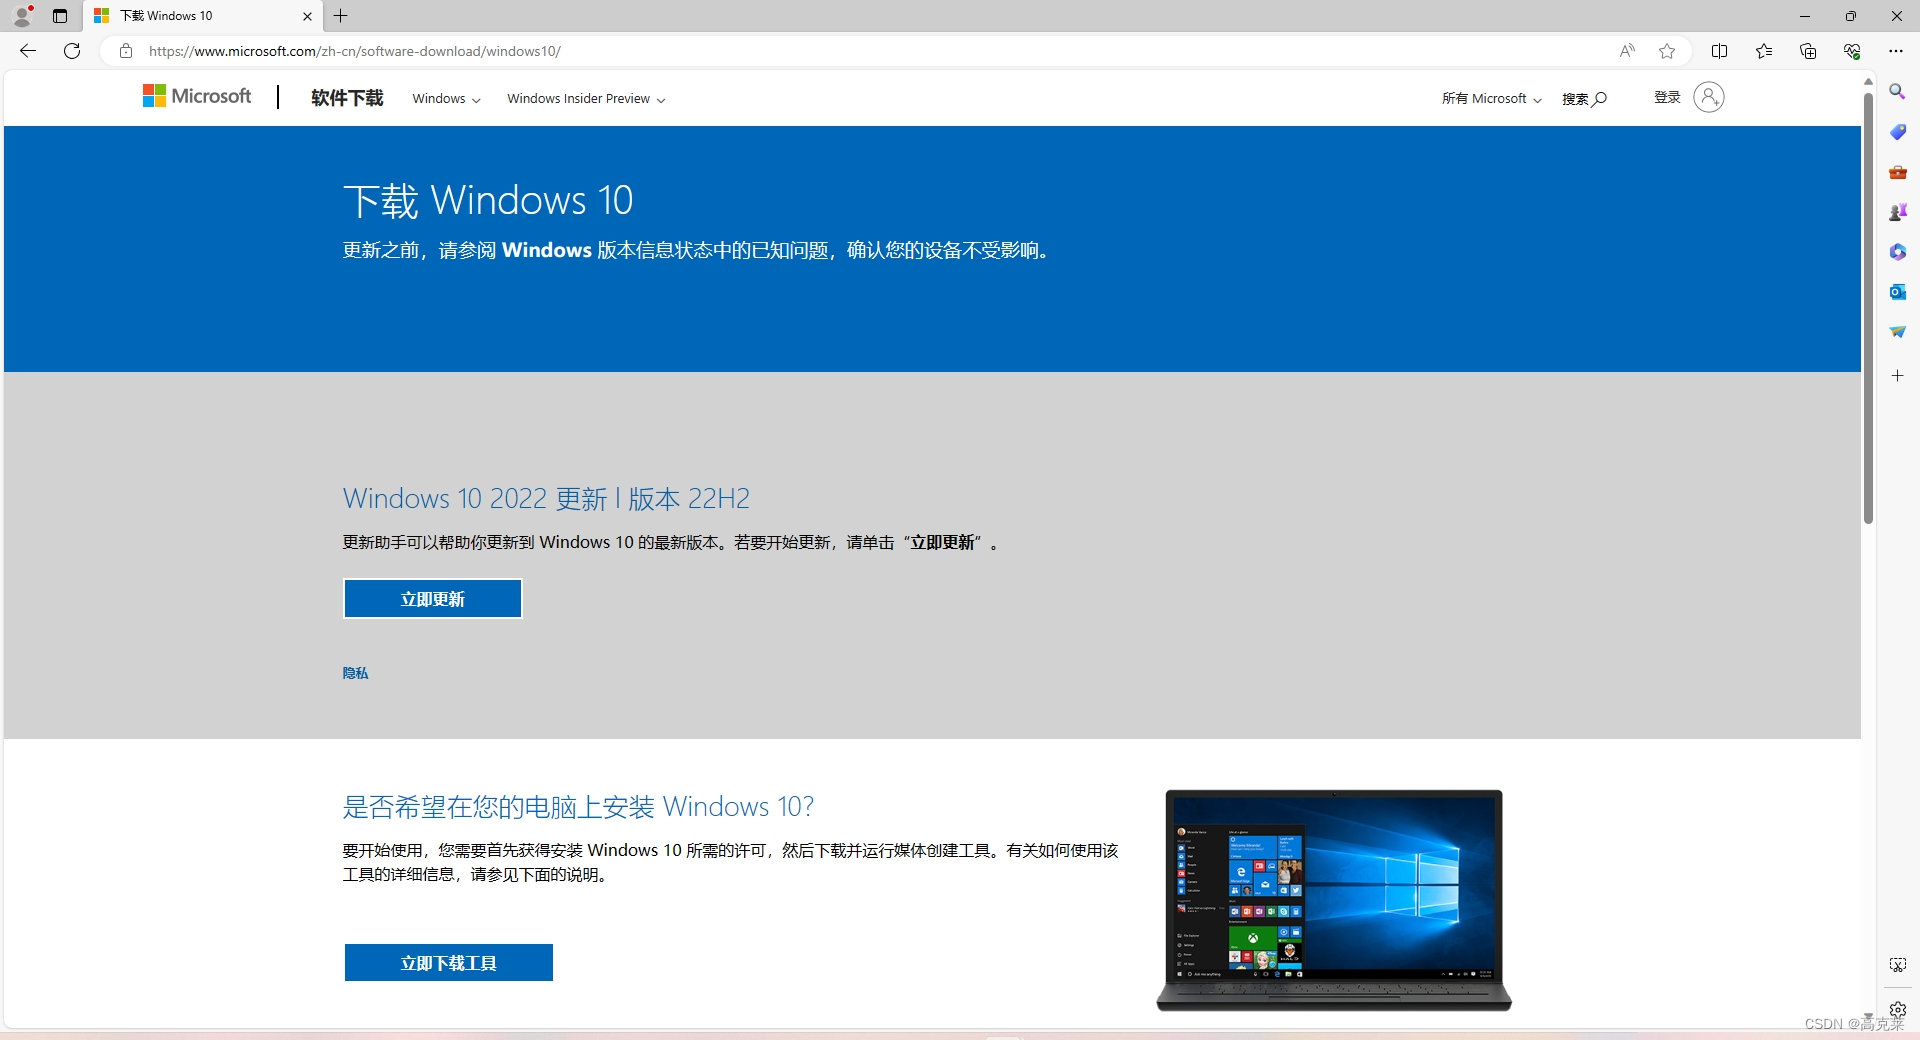
Task: Click the 立即更新 button
Action: (433, 599)
